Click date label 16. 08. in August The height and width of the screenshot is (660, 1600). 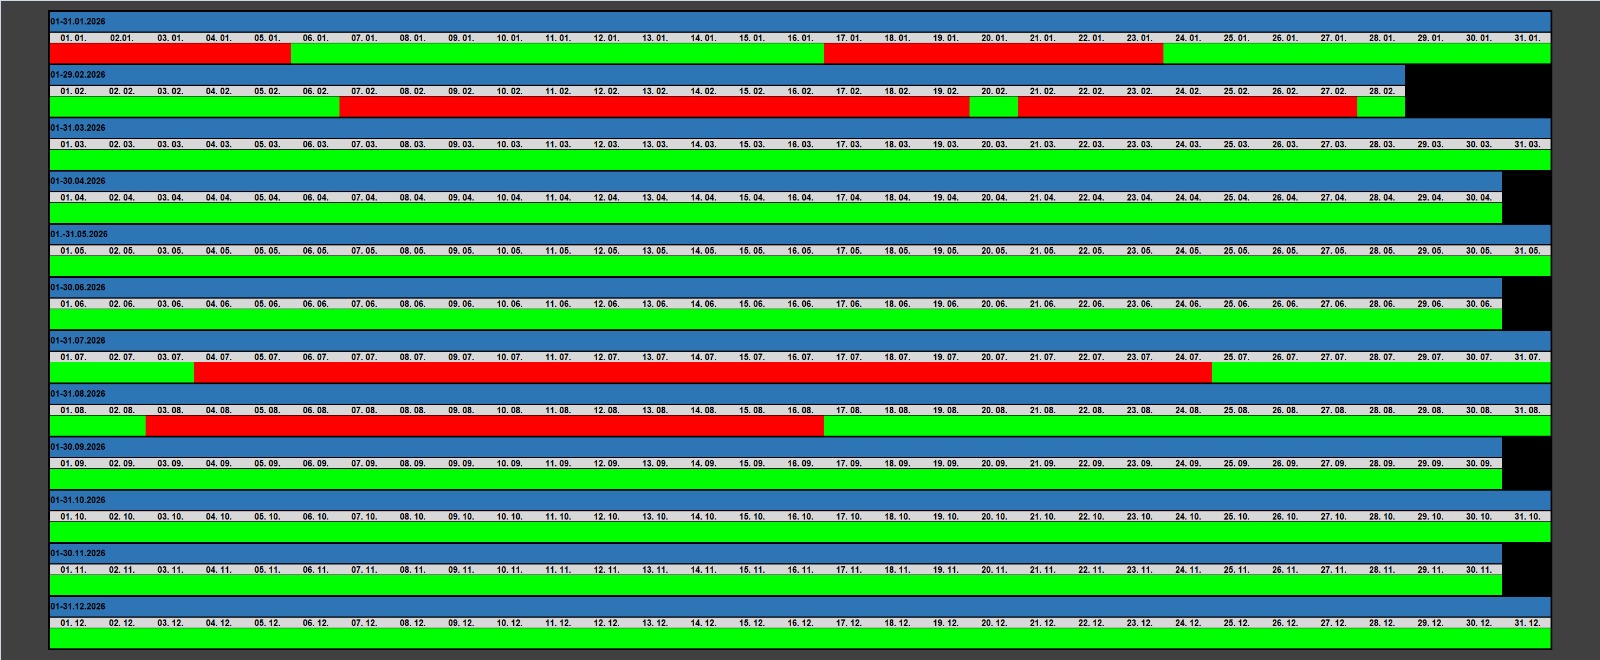tap(800, 410)
